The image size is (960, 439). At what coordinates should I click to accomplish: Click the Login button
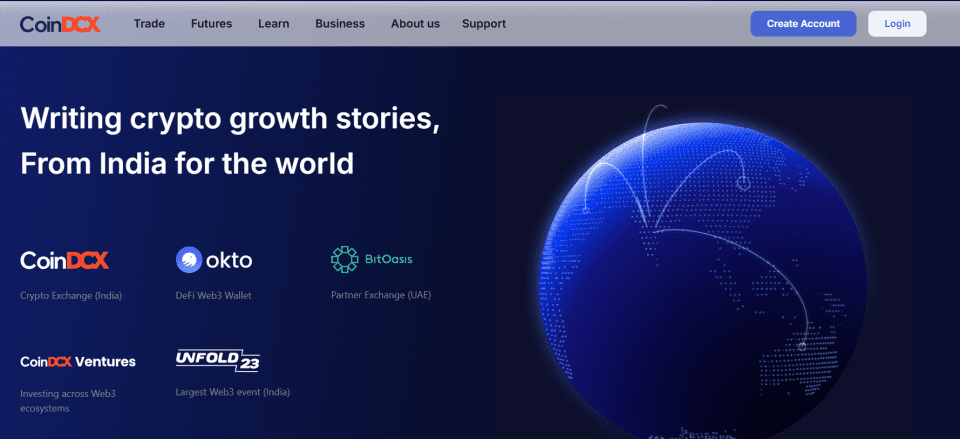tap(897, 24)
